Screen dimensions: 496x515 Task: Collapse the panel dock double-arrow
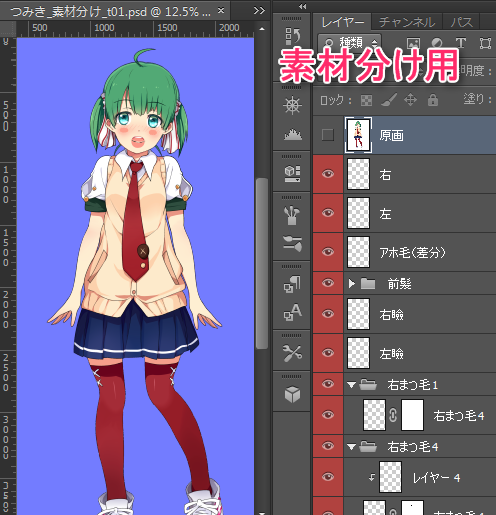(303, 6)
